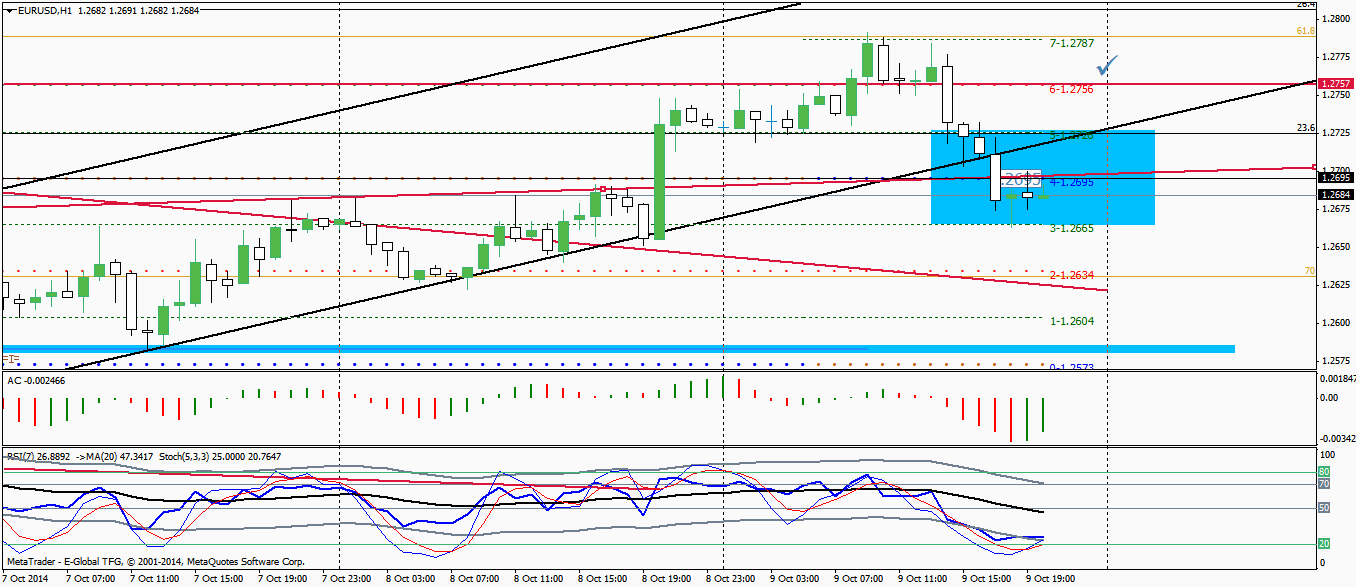Click the gray 1.2684 current price tag
Image resolution: width=1356 pixels, height=587 pixels.
point(1336,195)
